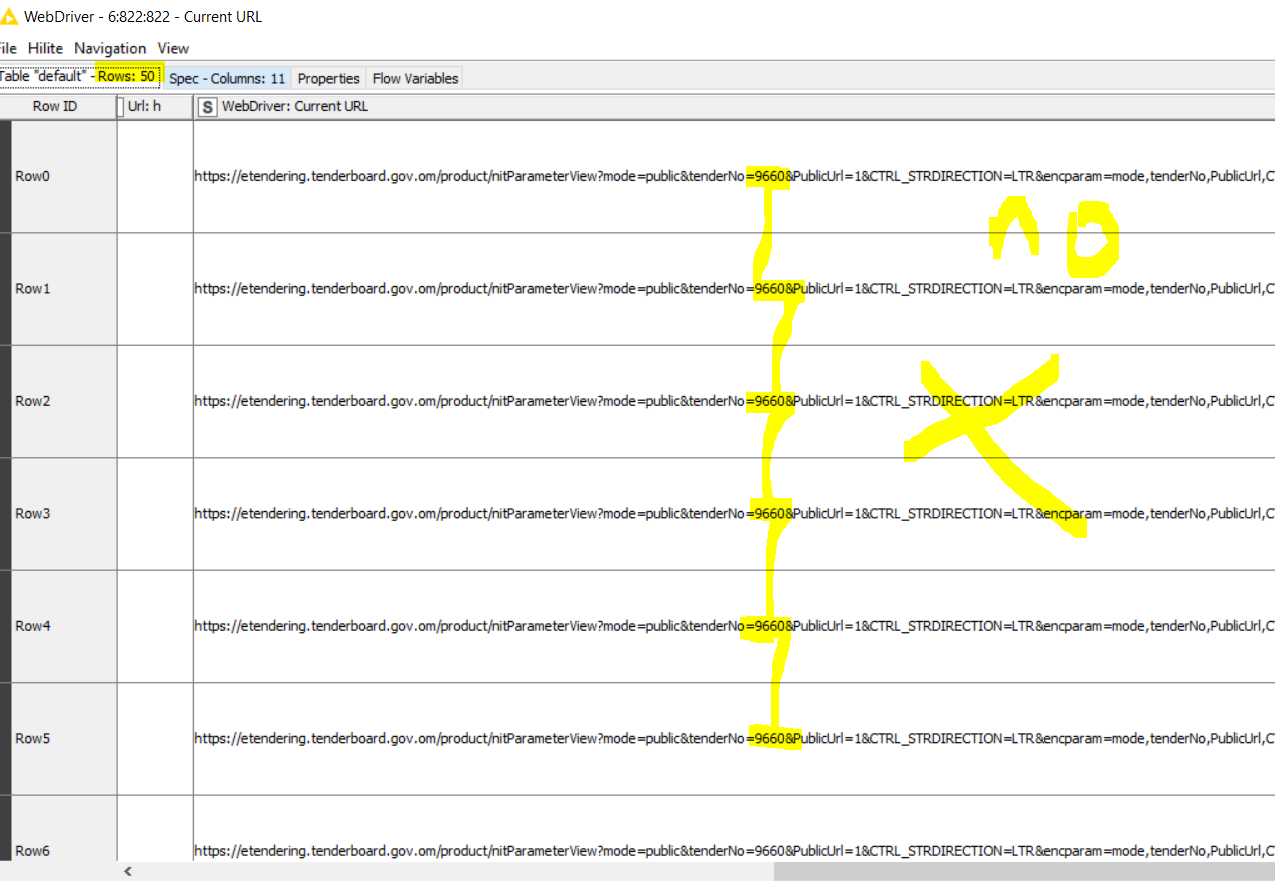Screen dimensions: 1275x881
Task: Click the horizontal scrollbar thumb at bottom
Action: click(1020, 872)
